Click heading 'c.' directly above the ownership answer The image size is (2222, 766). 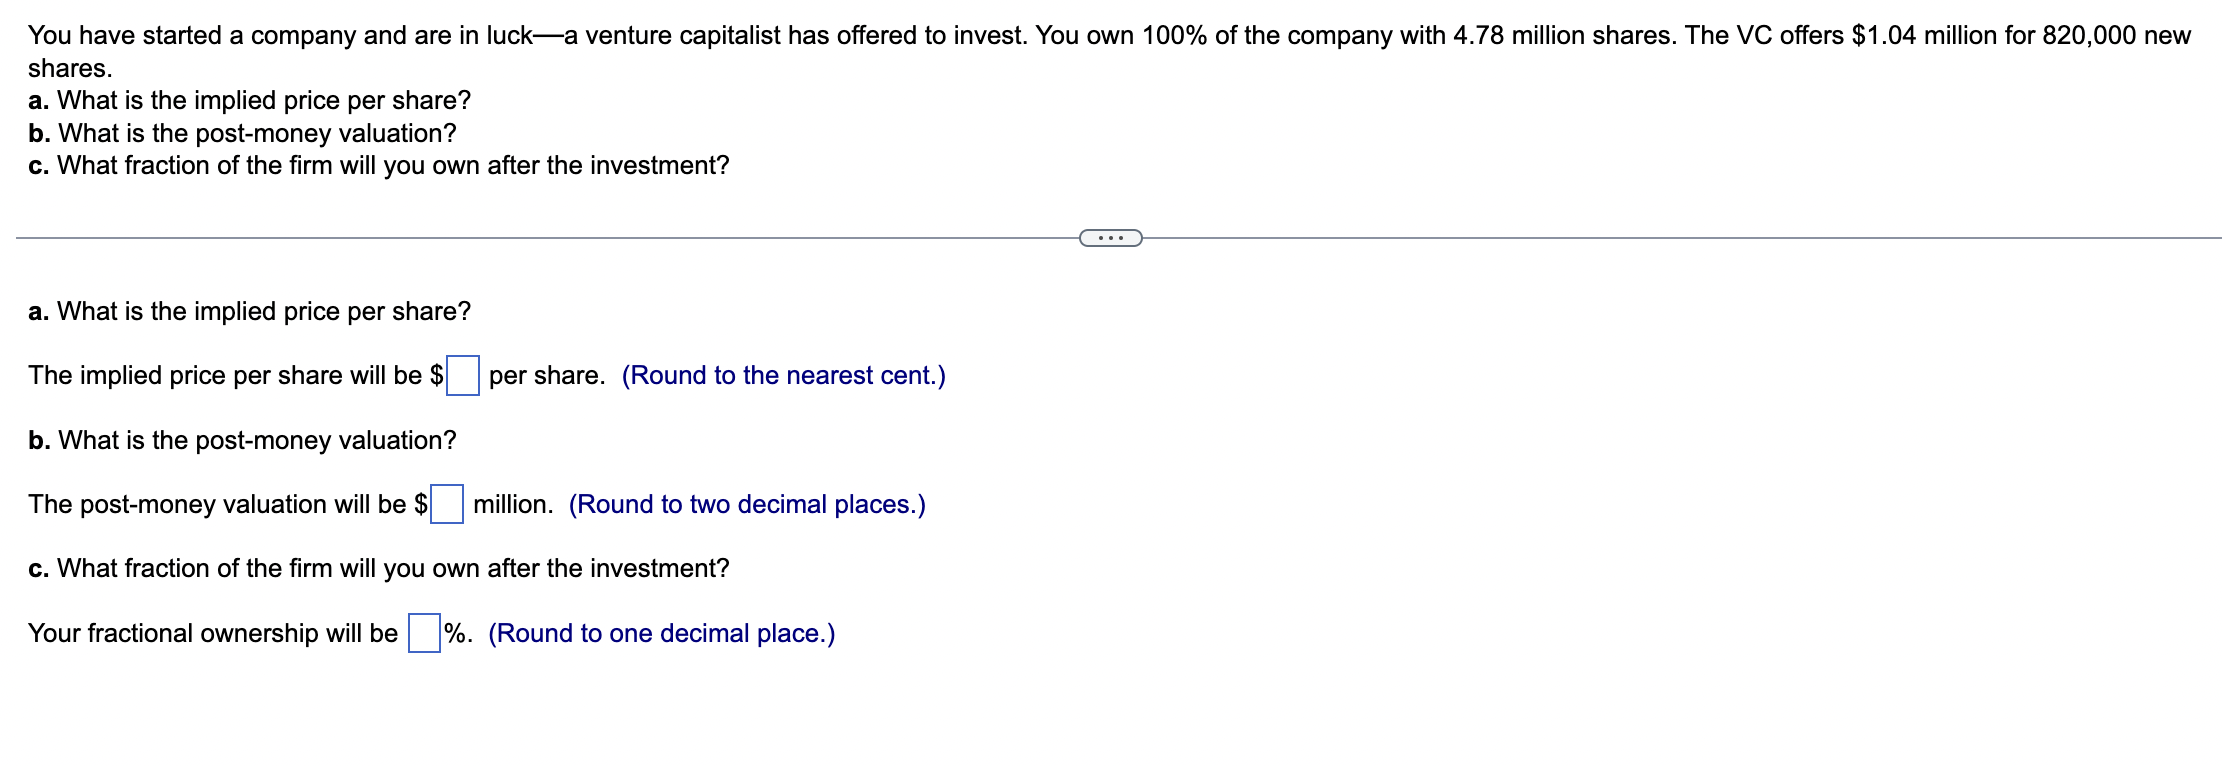(x=379, y=569)
